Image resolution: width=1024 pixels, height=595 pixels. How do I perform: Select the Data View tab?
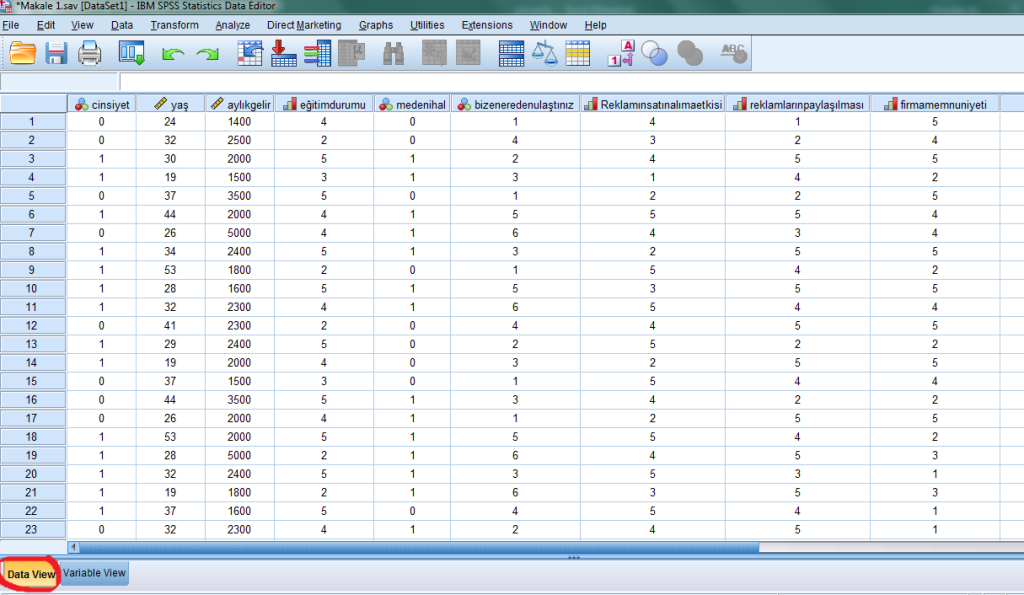point(31,574)
